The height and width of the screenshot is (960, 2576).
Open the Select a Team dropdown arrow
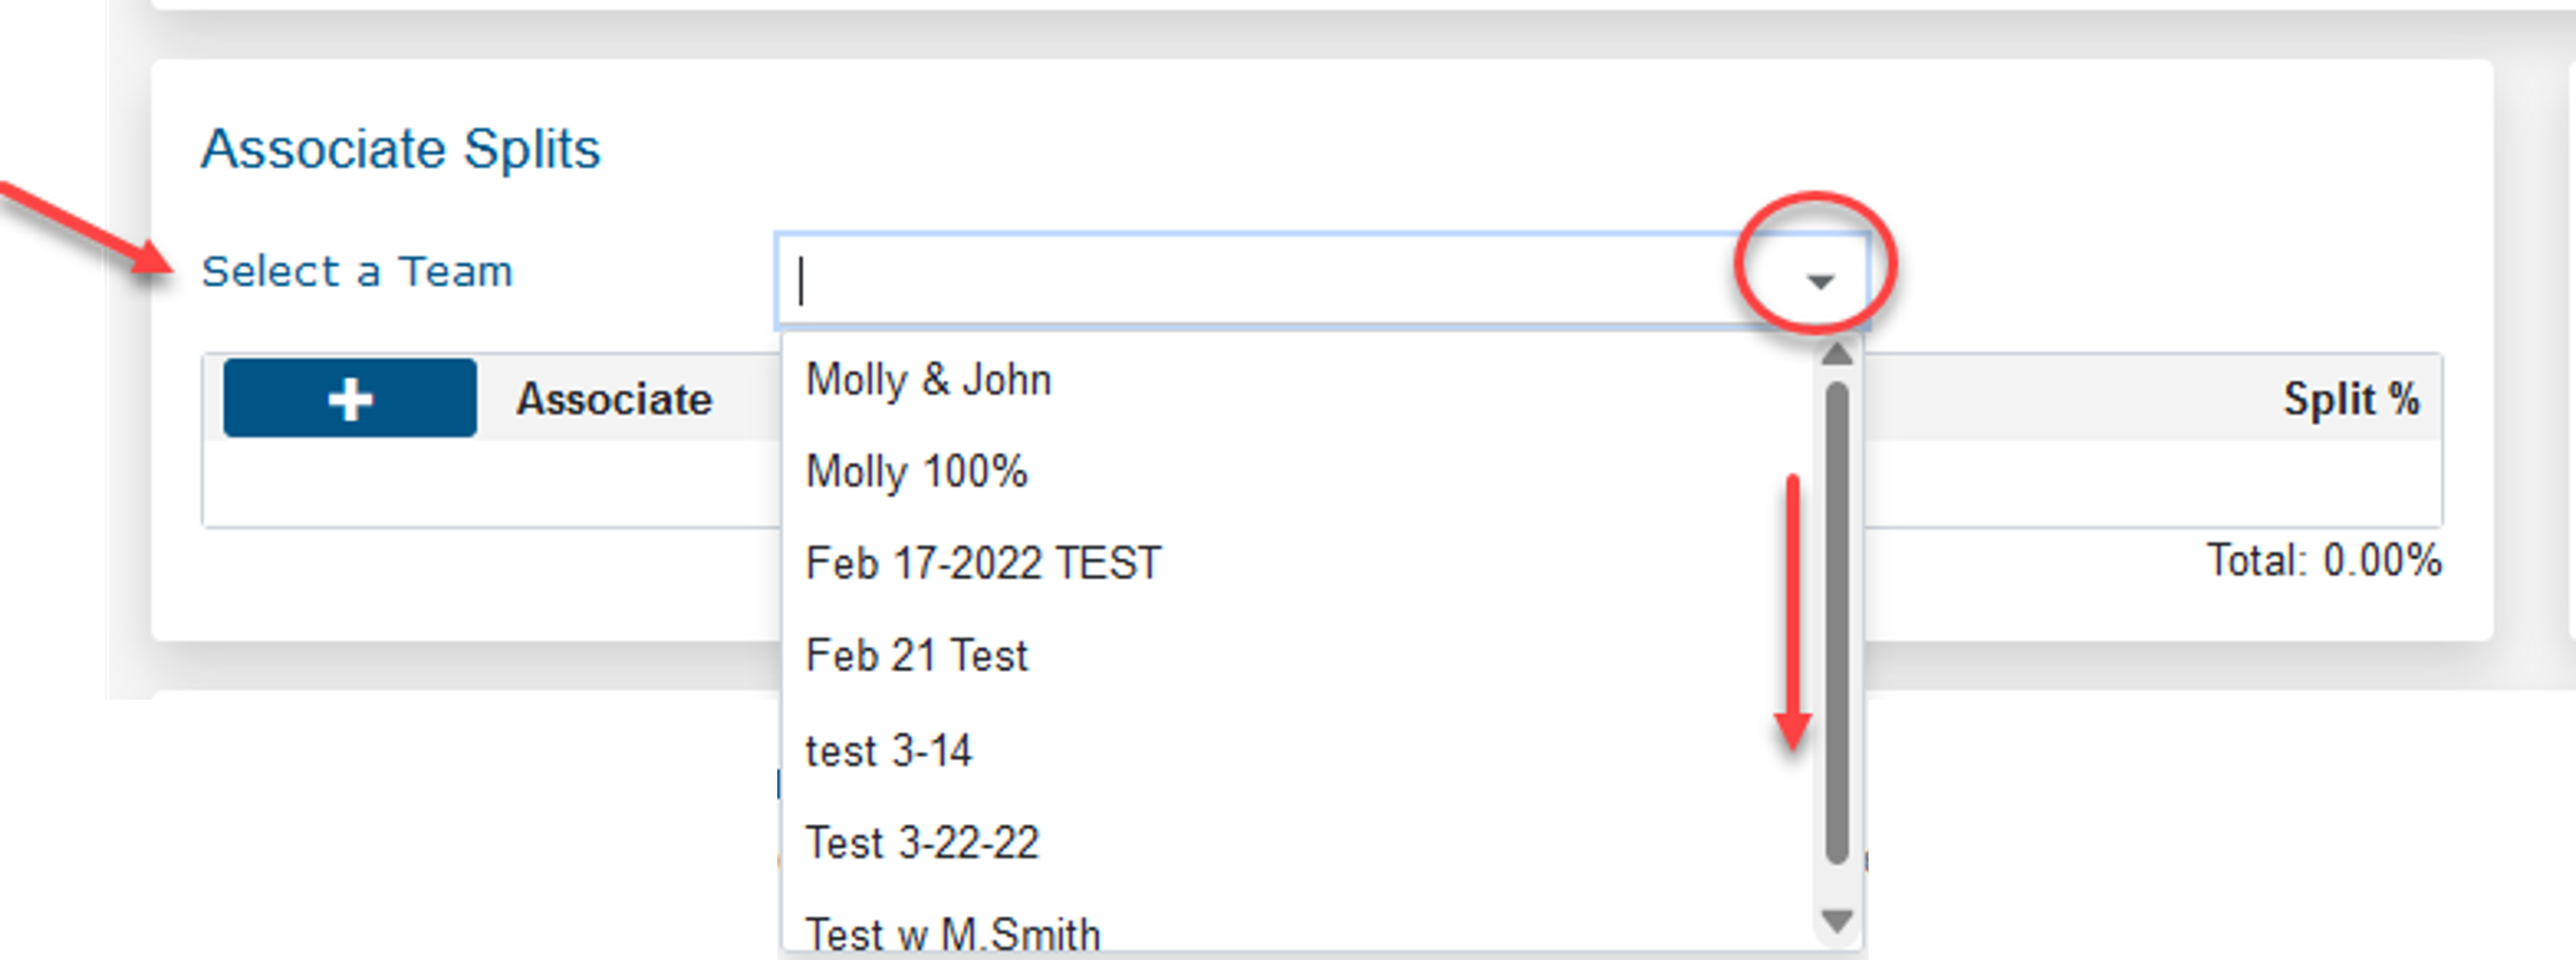point(1819,281)
